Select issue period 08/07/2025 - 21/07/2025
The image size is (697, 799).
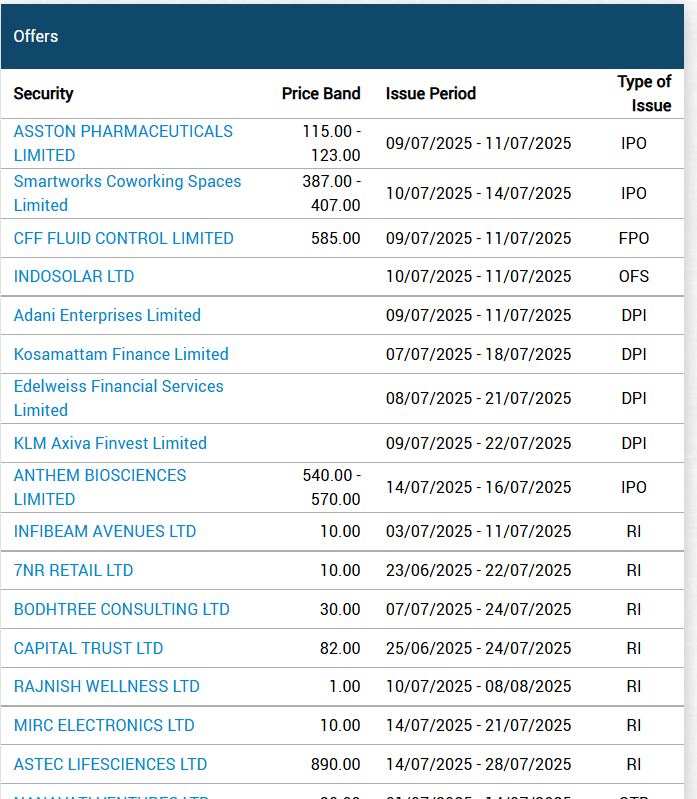tap(478, 398)
